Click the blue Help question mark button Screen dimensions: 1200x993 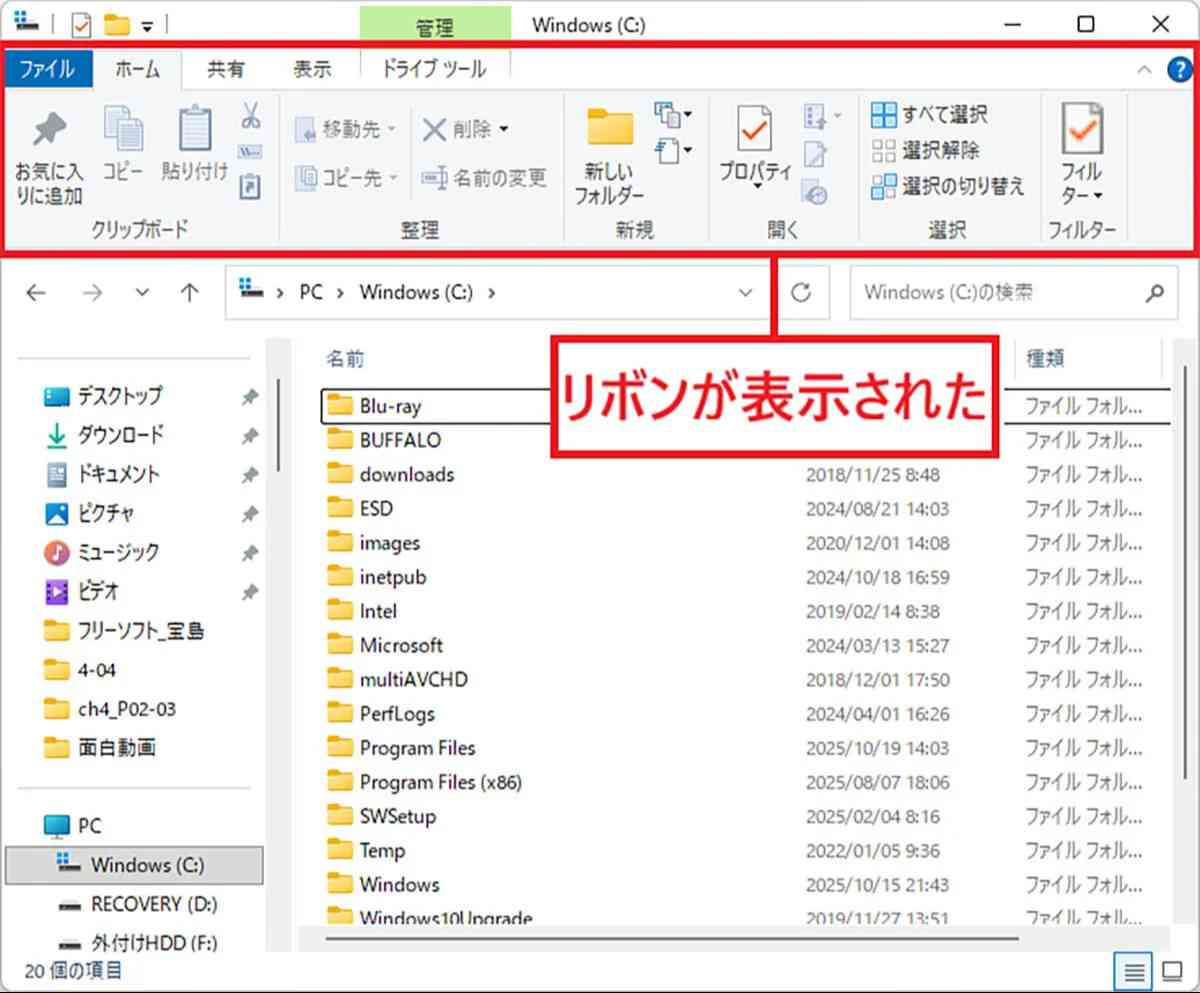(1180, 70)
